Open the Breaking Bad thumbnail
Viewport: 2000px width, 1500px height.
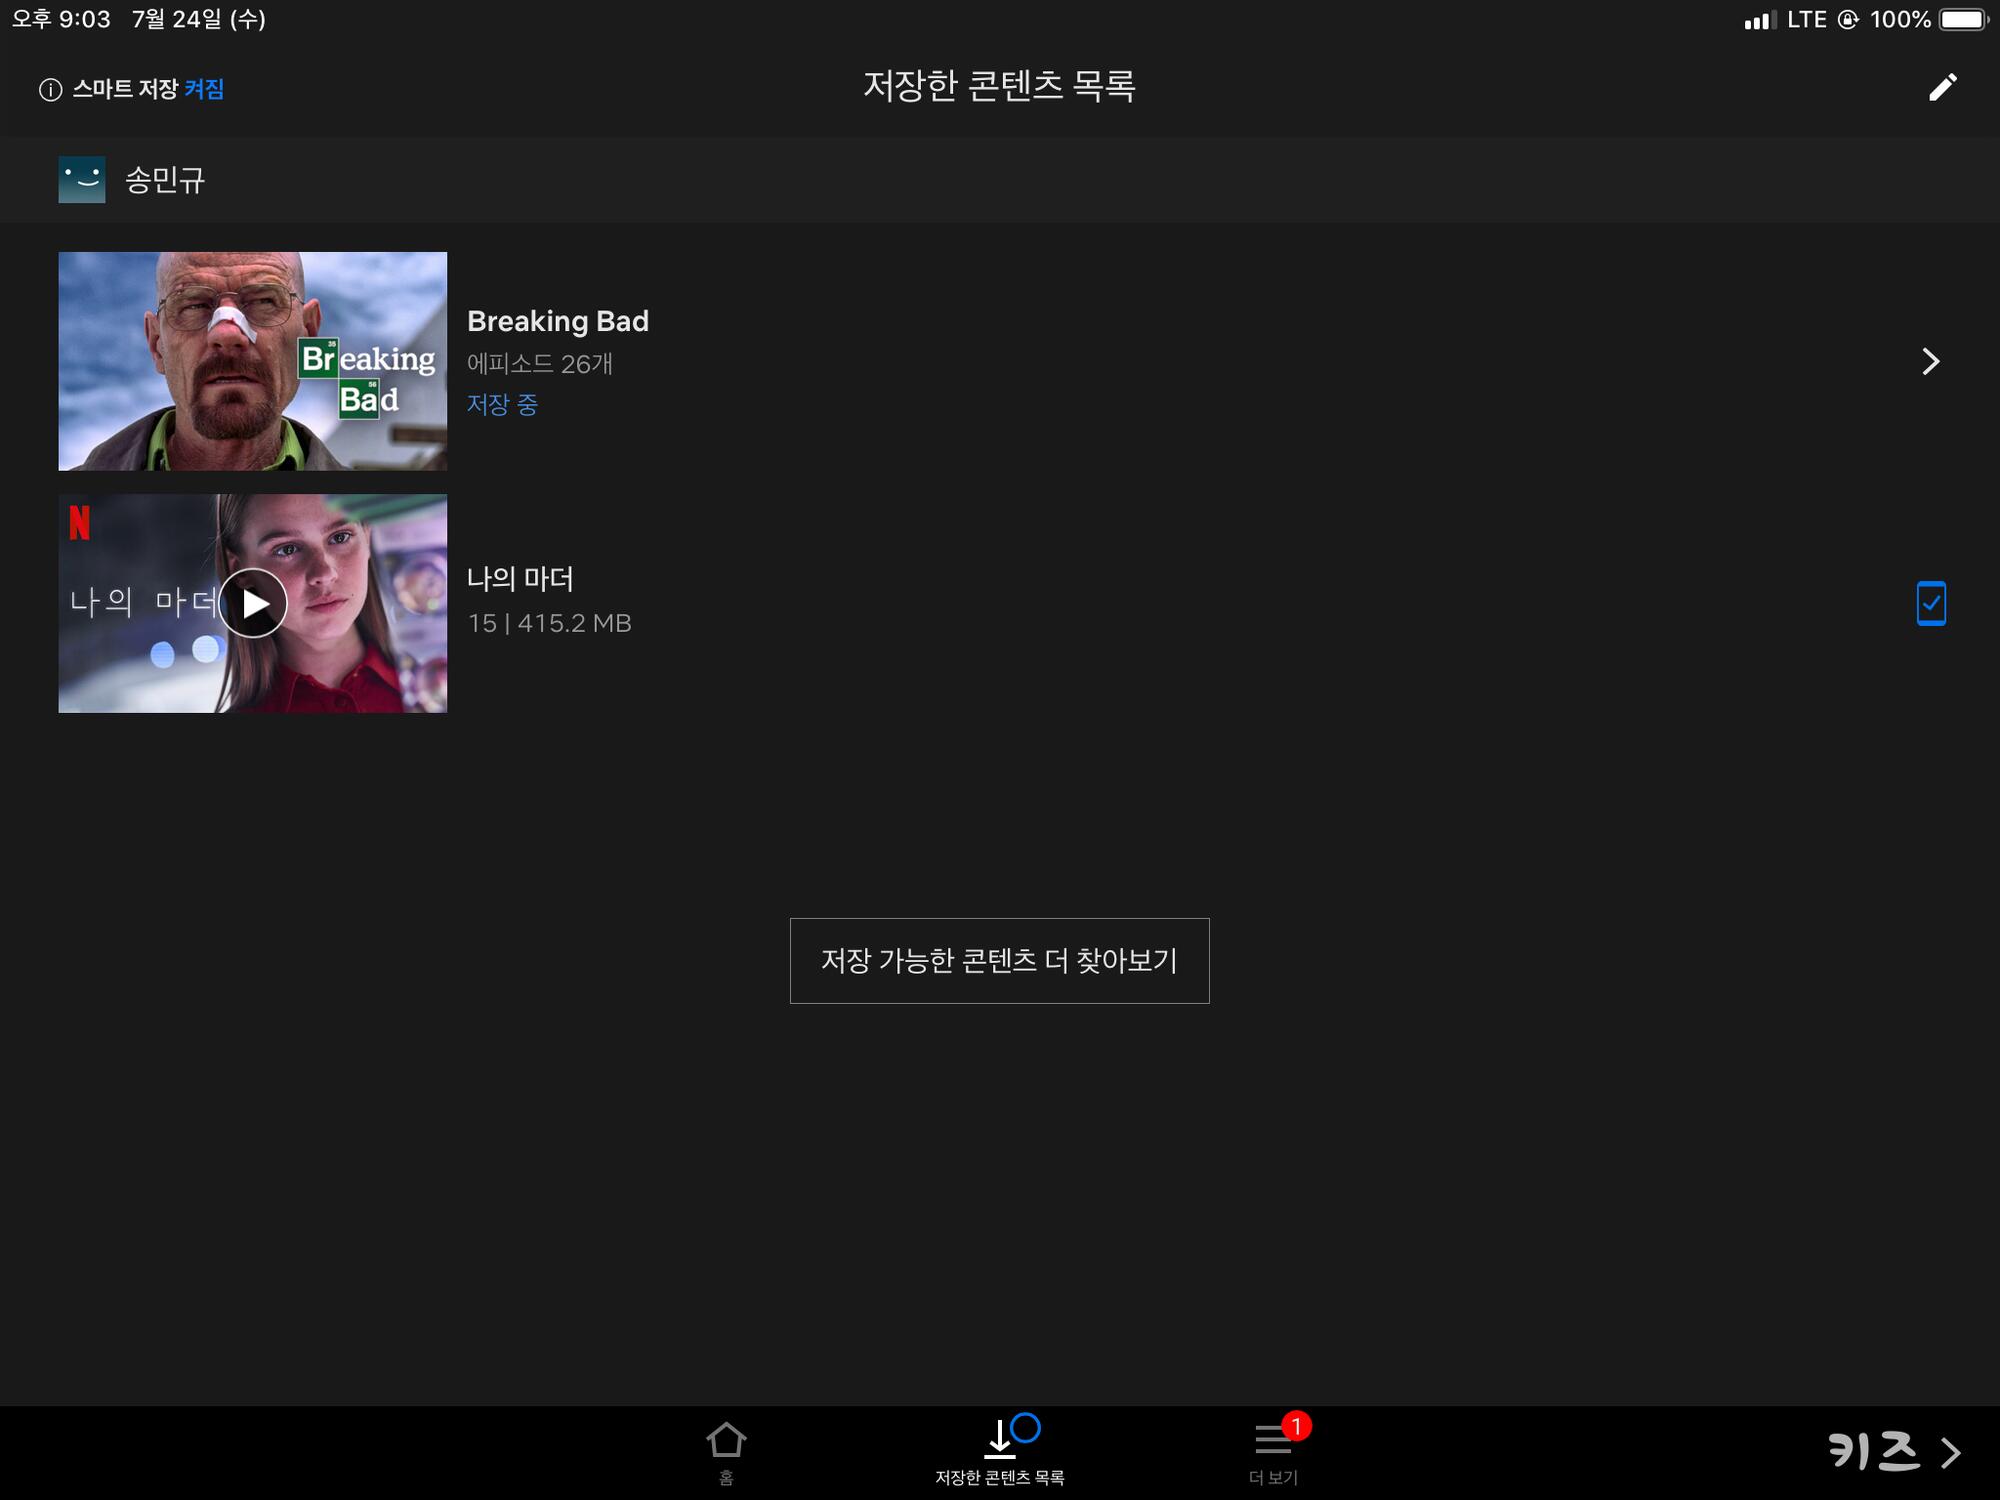tap(252, 361)
